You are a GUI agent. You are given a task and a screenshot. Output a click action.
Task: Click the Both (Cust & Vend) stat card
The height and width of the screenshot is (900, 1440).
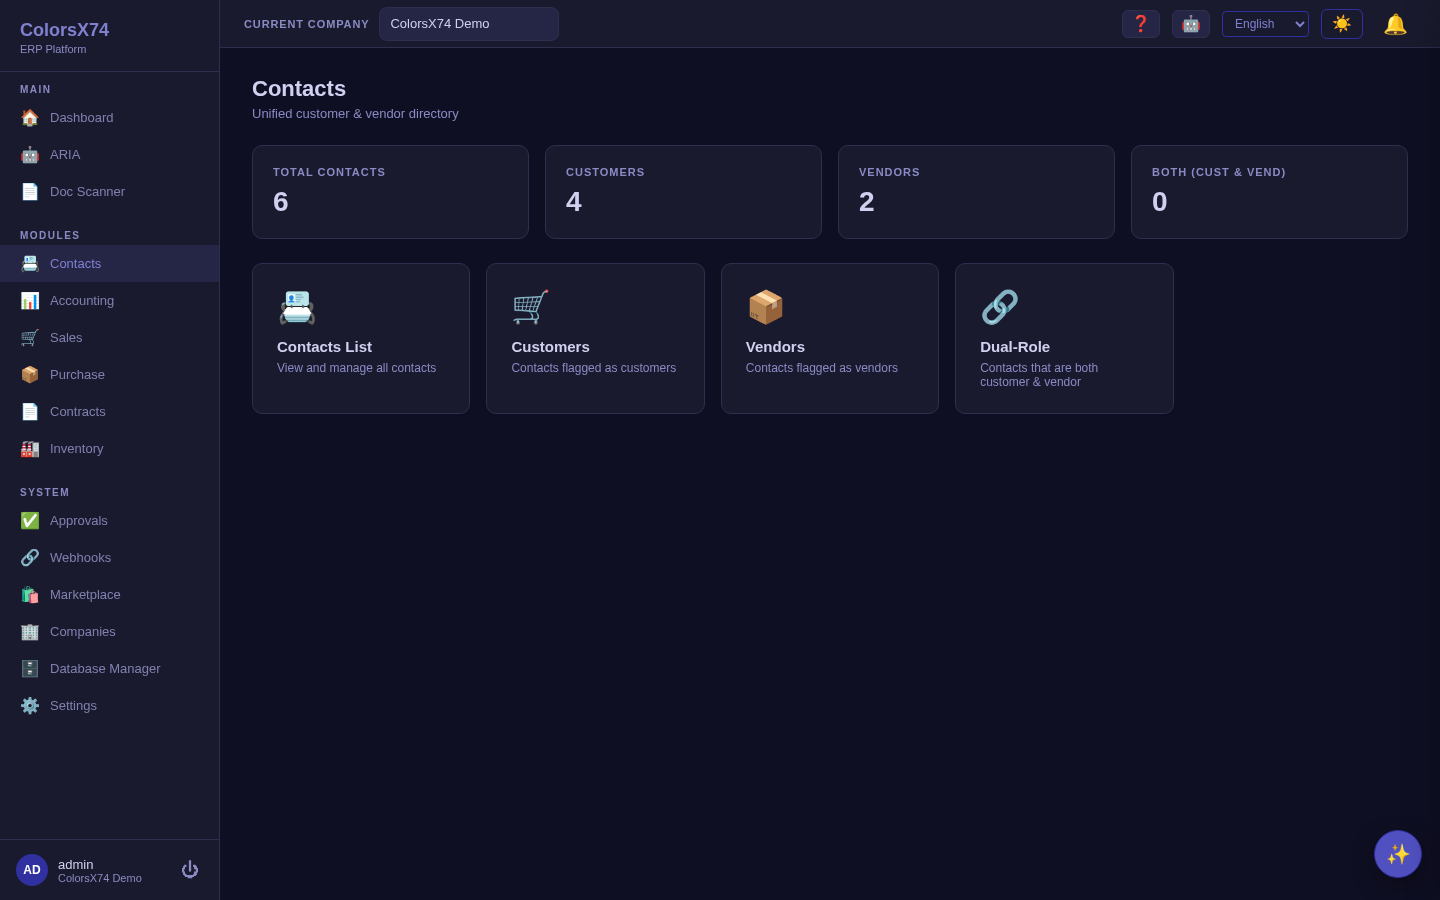pos(1269,192)
